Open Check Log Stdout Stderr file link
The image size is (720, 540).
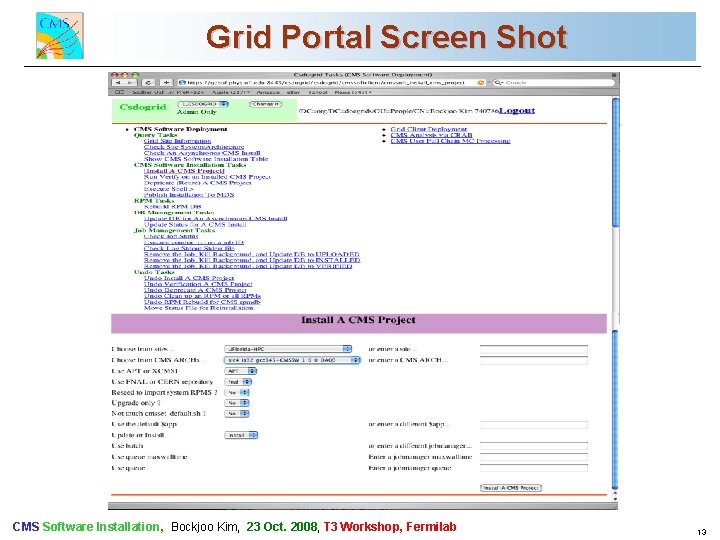point(189,248)
